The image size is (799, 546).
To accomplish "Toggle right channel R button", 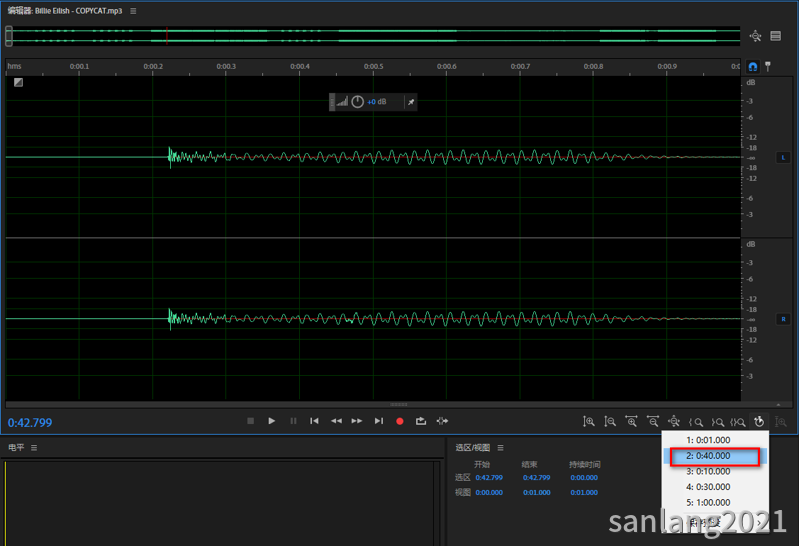I will pyautogui.click(x=783, y=319).
